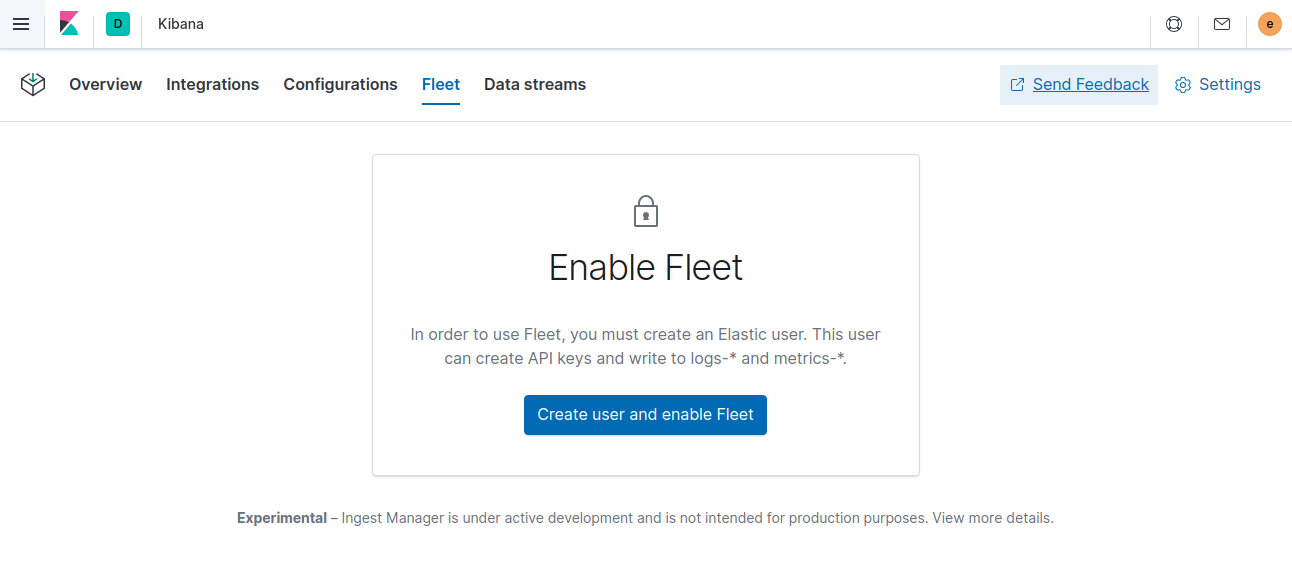Open the navigation hamburger menu

[21, 24]
